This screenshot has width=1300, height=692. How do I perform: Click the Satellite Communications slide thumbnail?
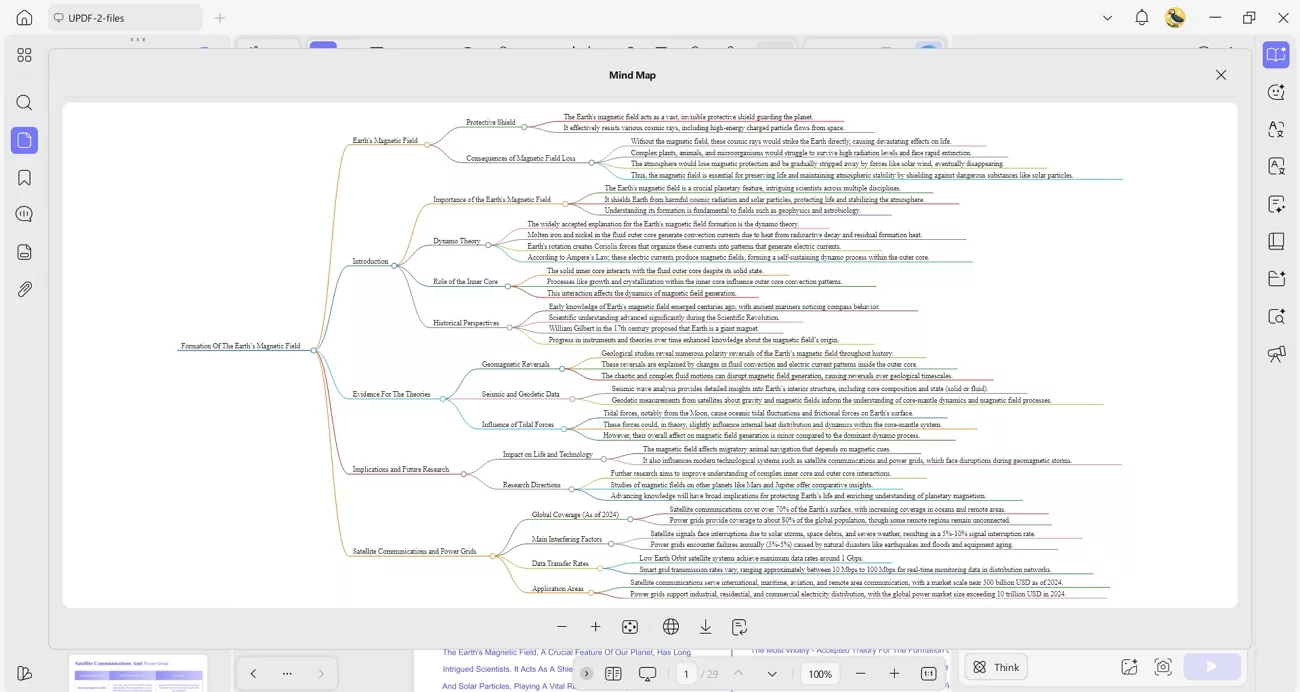[x=137, y=672]
